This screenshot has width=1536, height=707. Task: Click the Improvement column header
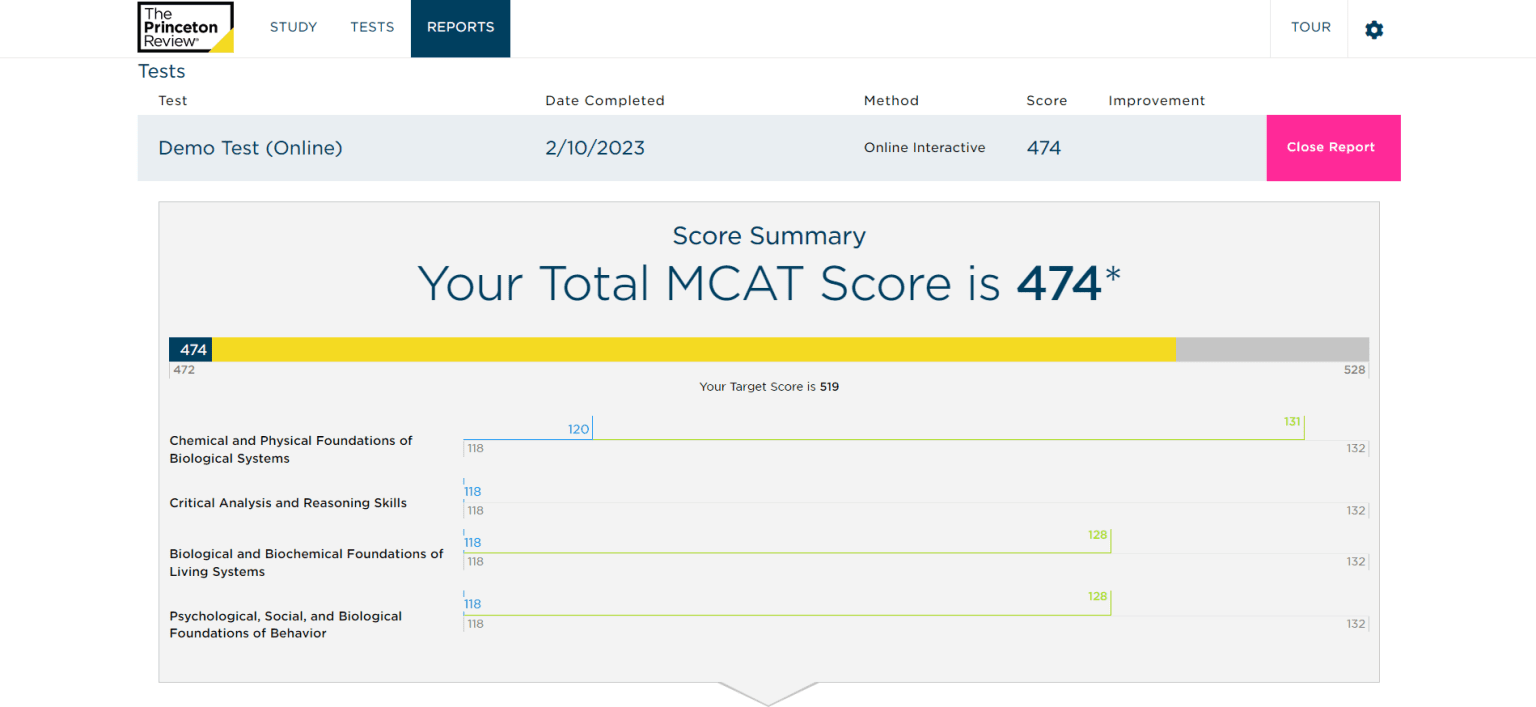click(1156, 100)
